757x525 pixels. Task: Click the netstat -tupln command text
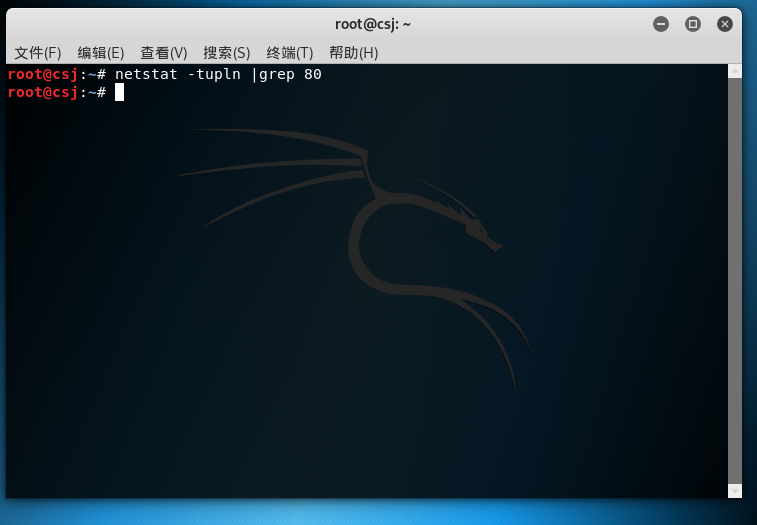[x=178, y=74]
